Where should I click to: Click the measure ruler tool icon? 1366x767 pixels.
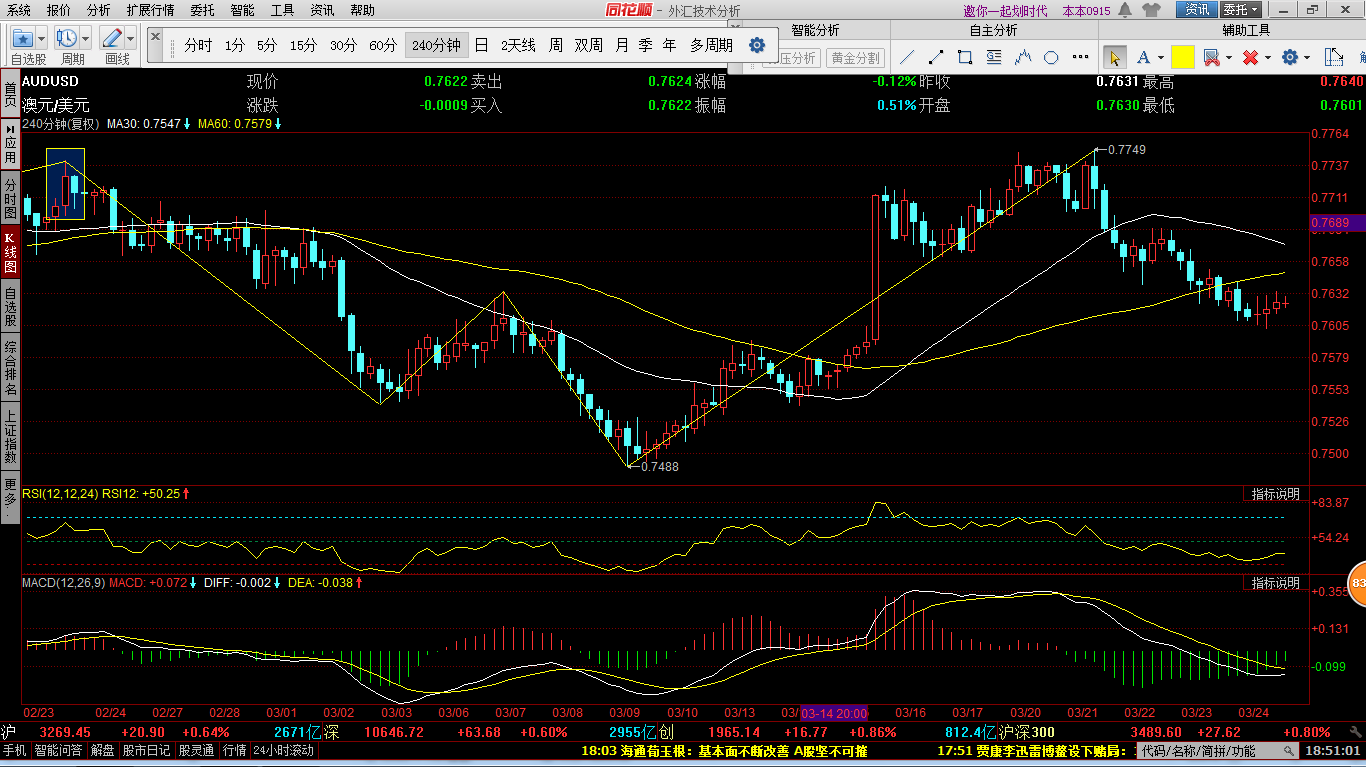(x=1334, y=57)
